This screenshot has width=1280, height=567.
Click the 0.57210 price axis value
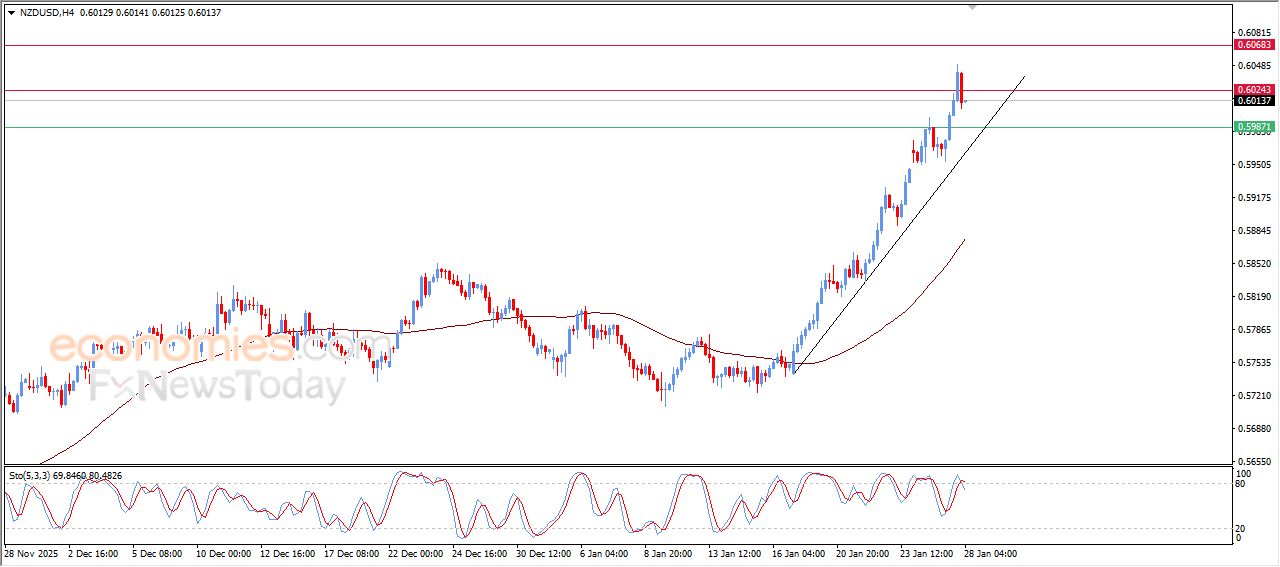[x=1253, y=396]
